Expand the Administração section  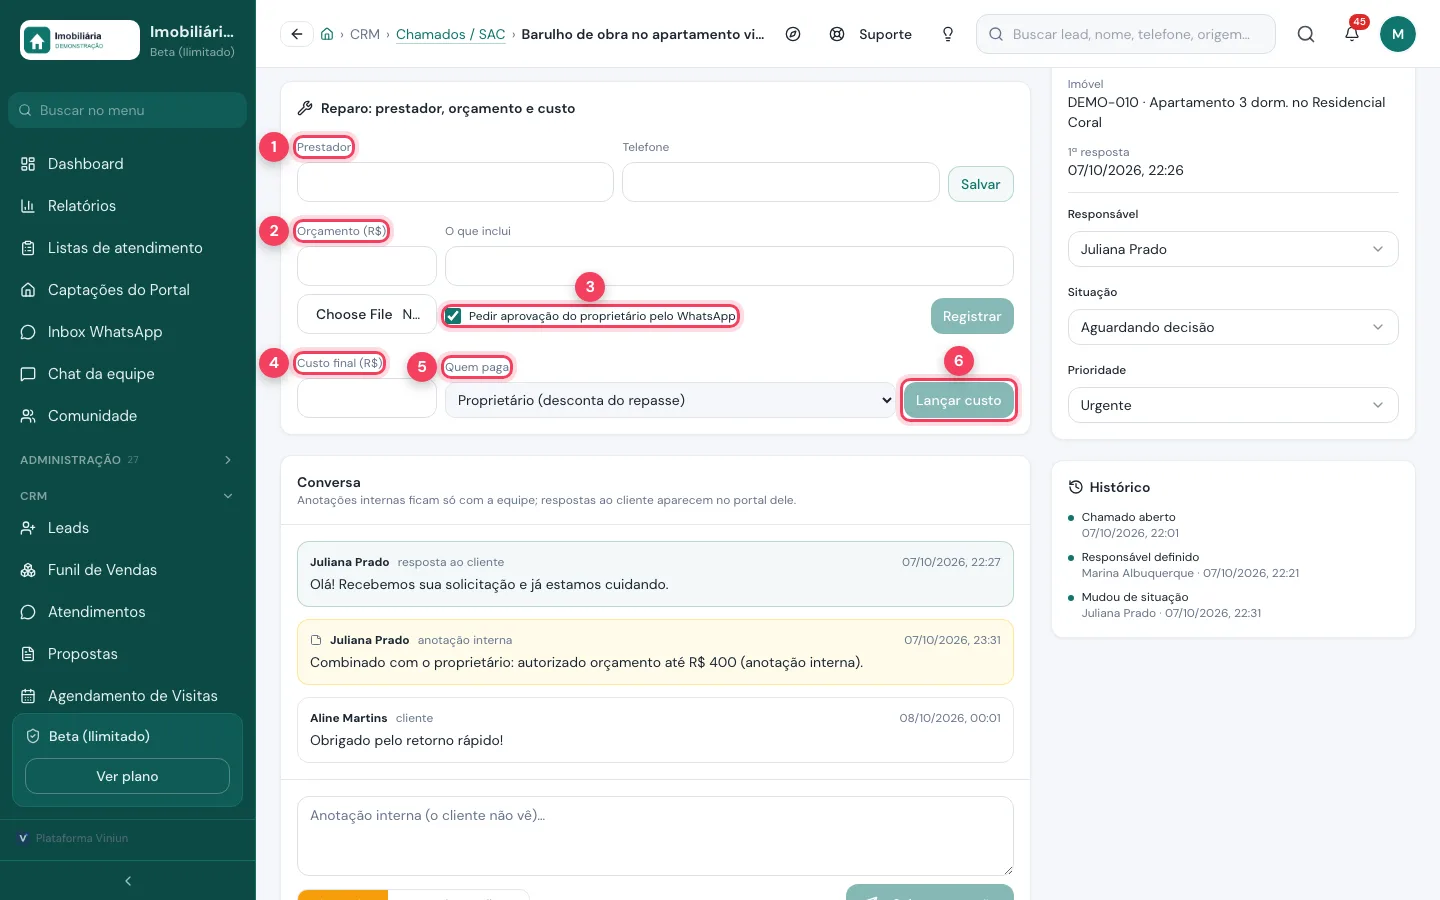pyautogui.click(x=128, y=460)
